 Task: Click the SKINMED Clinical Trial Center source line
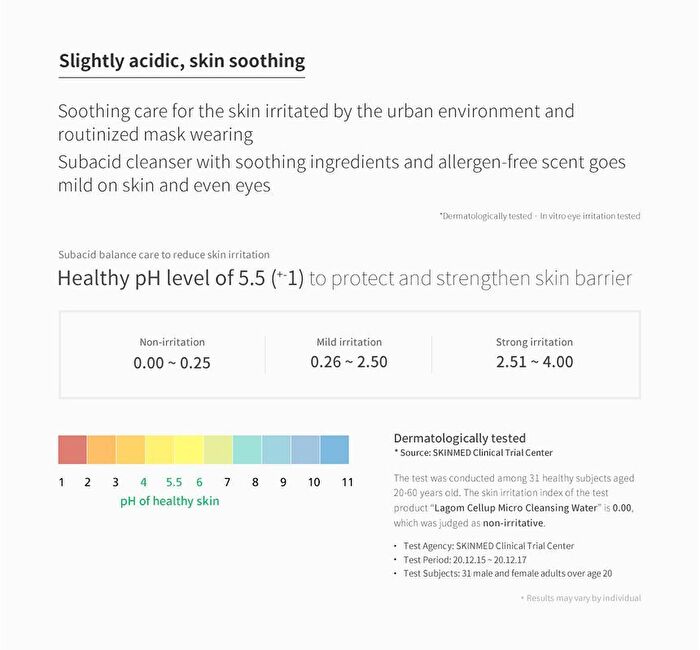pyautogui.click(x=473, y=453)
